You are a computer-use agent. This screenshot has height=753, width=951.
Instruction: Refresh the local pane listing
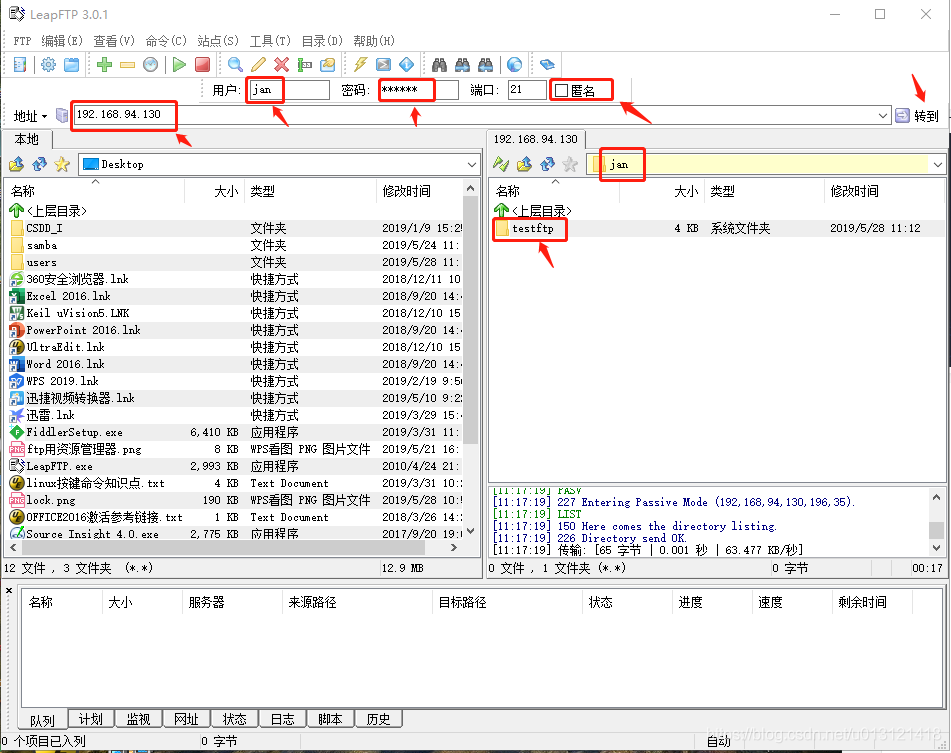[x=39, y=164]
